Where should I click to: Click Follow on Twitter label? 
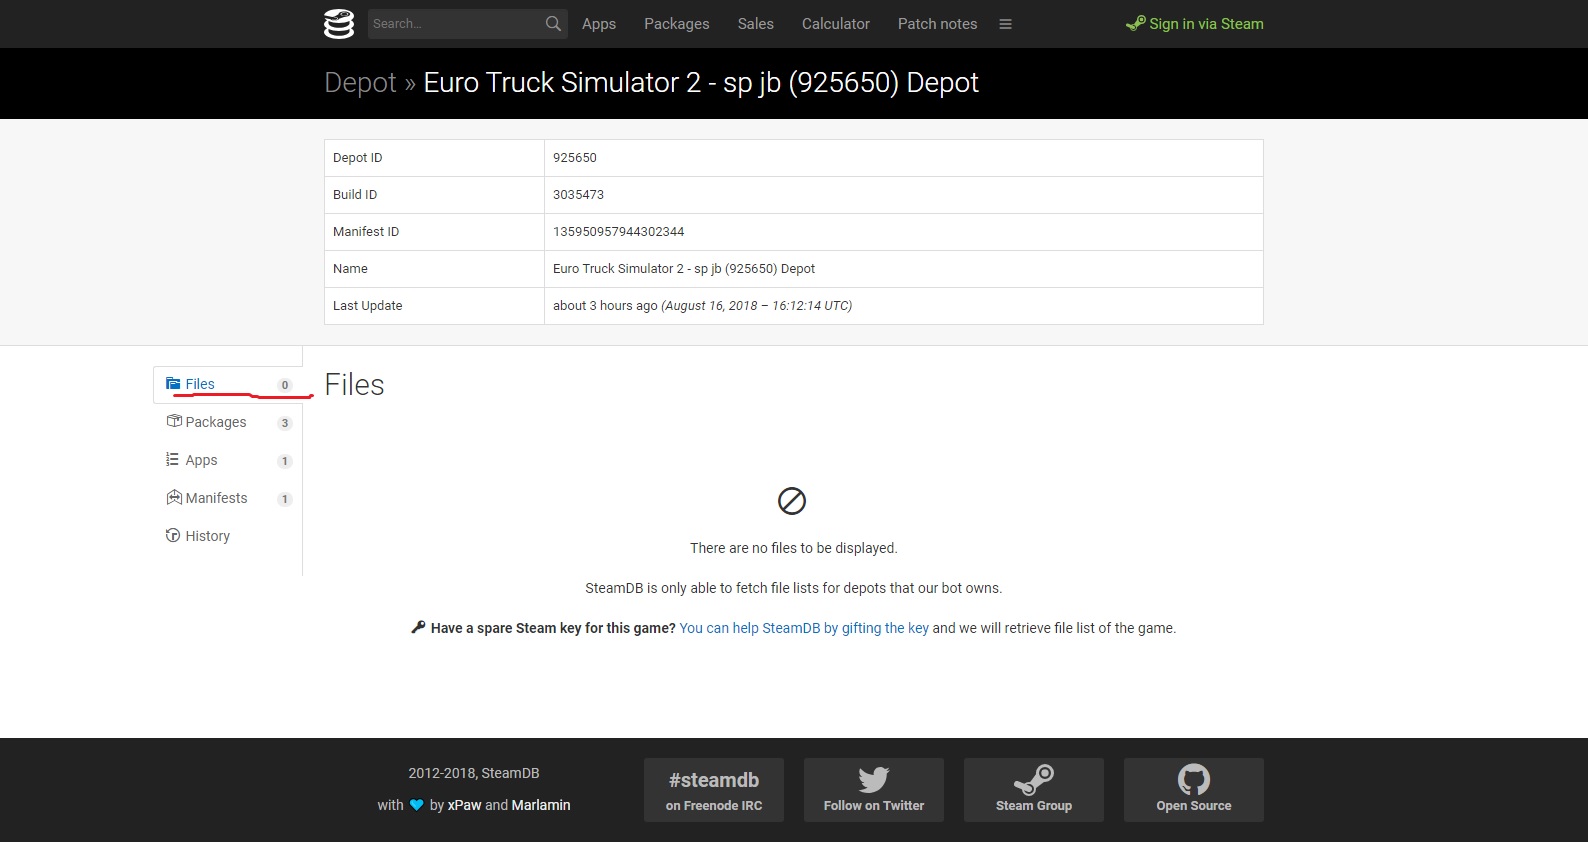[874, 806]
